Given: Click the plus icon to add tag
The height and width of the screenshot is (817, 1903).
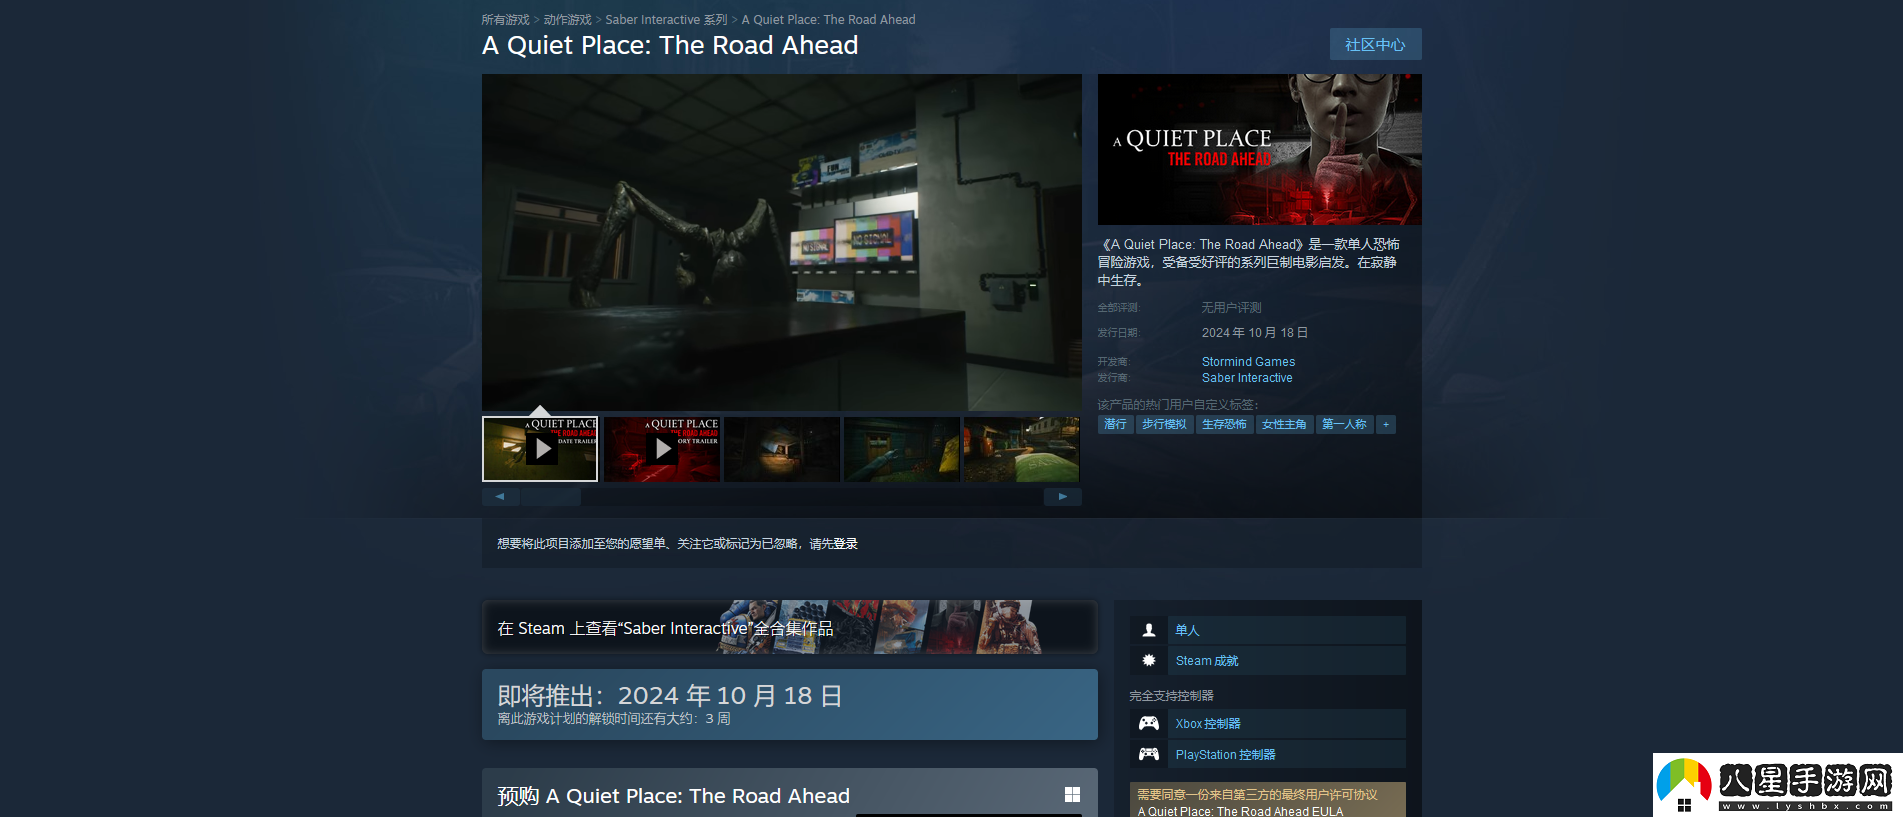Looking at the screenshot, I should point(1386,425).
